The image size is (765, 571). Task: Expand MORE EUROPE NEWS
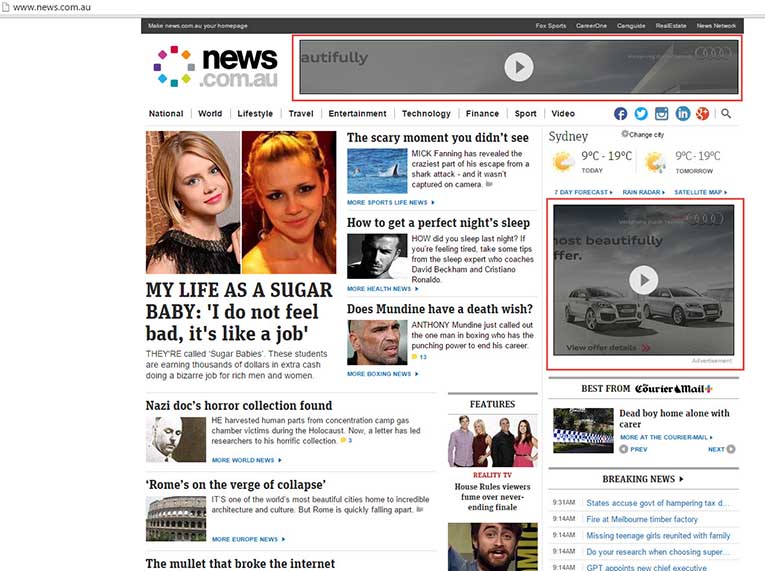point(248,539)
